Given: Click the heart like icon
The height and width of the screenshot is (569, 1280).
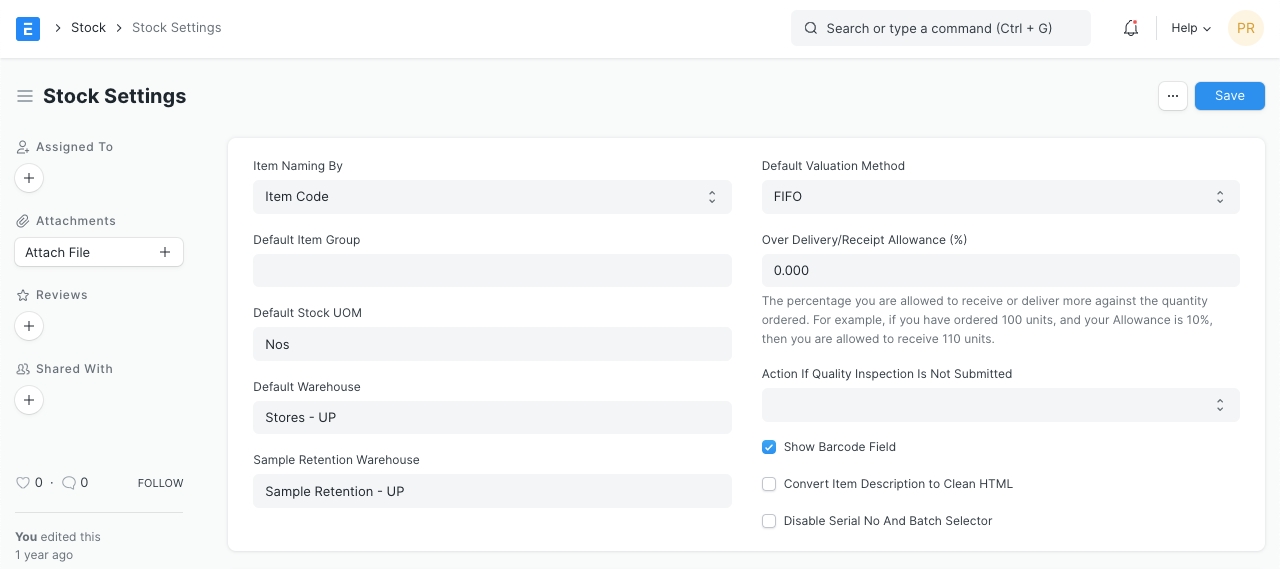Looking at the screenshot, I should (23, 483).
